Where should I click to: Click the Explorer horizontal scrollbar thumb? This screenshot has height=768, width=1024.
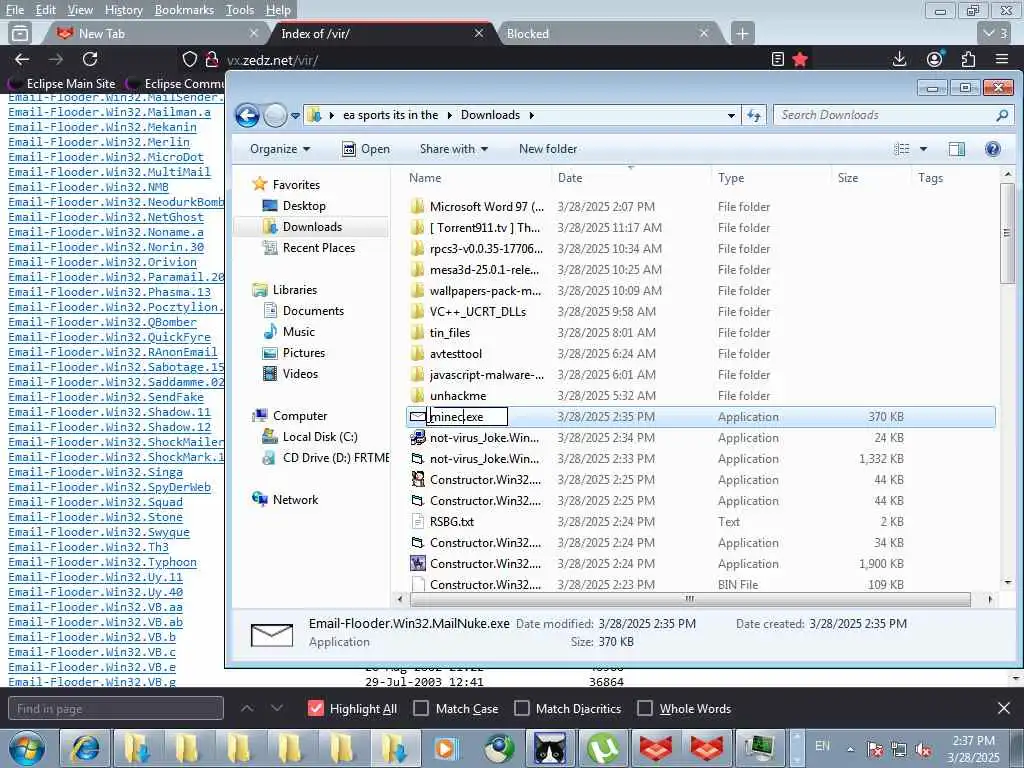tap(690, 599)
